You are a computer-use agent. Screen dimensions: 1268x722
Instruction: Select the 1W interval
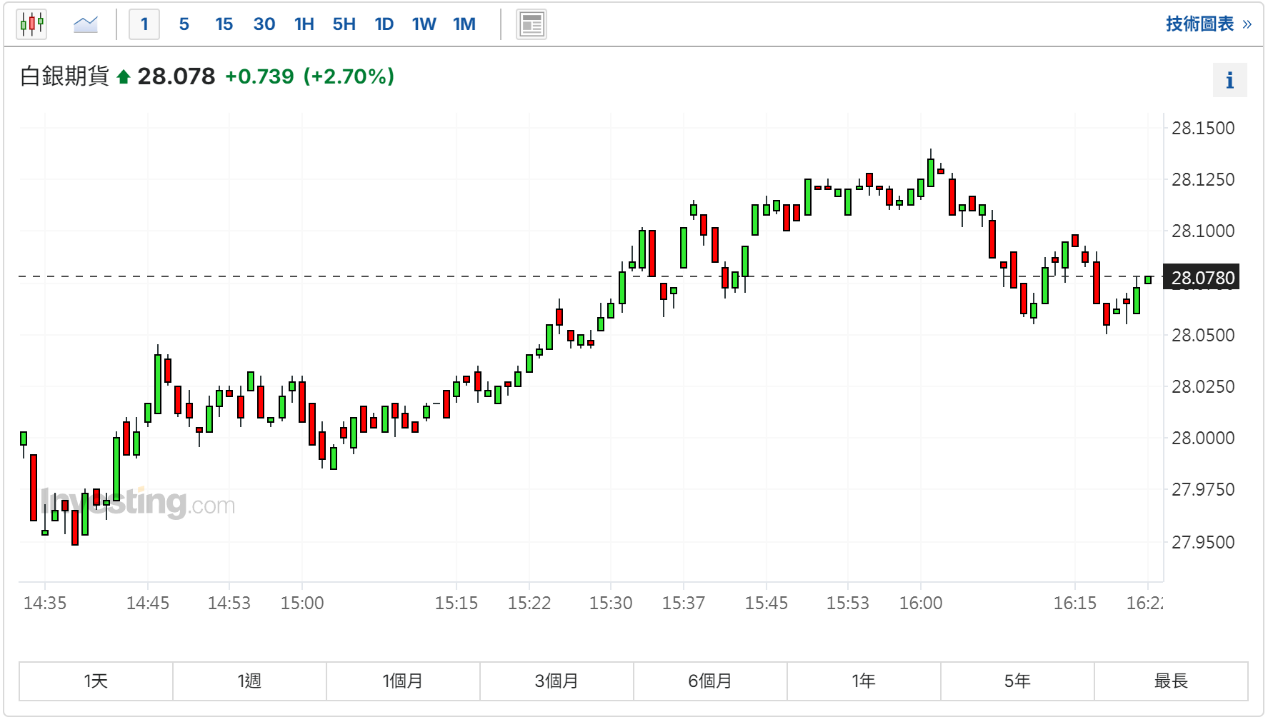[x=424, y=24]
